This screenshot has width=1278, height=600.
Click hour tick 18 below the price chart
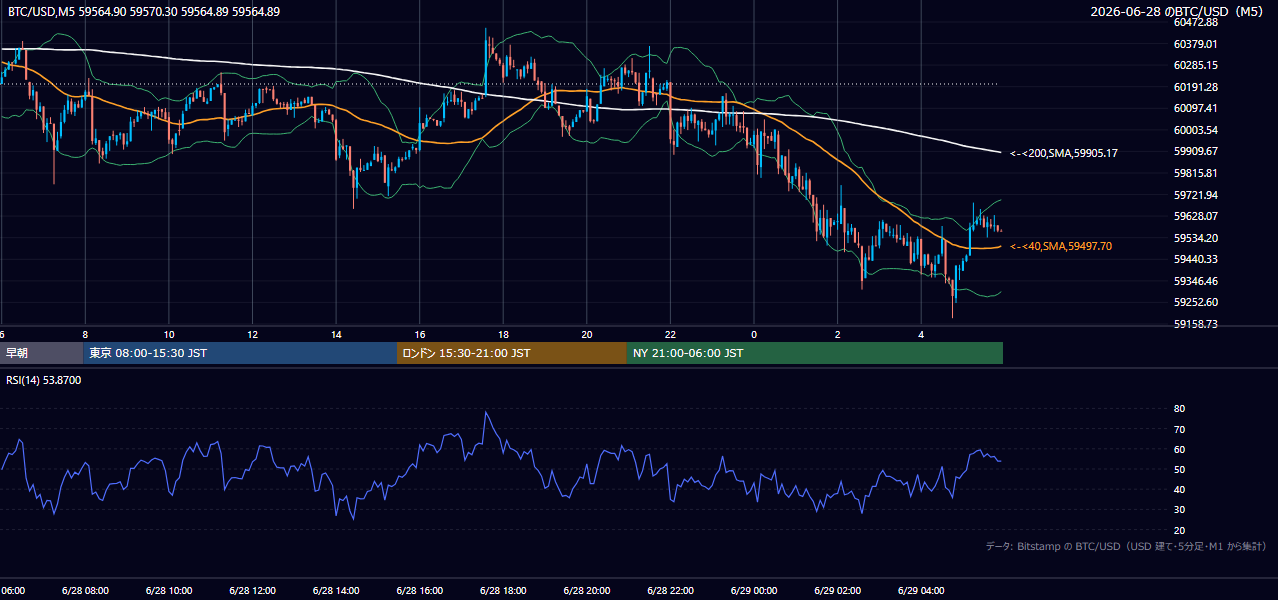point(503,334)
